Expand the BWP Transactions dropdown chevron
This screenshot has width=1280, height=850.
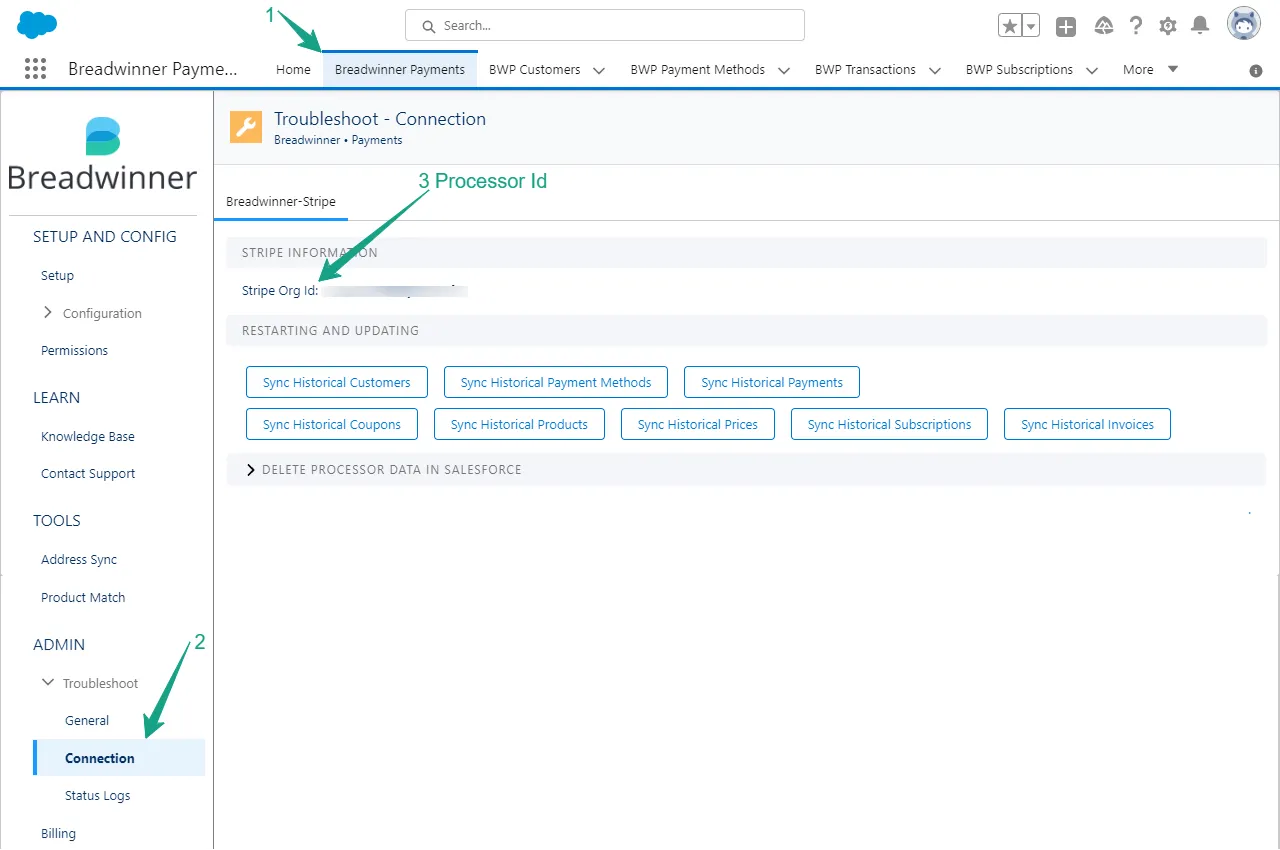coord(935,70)
